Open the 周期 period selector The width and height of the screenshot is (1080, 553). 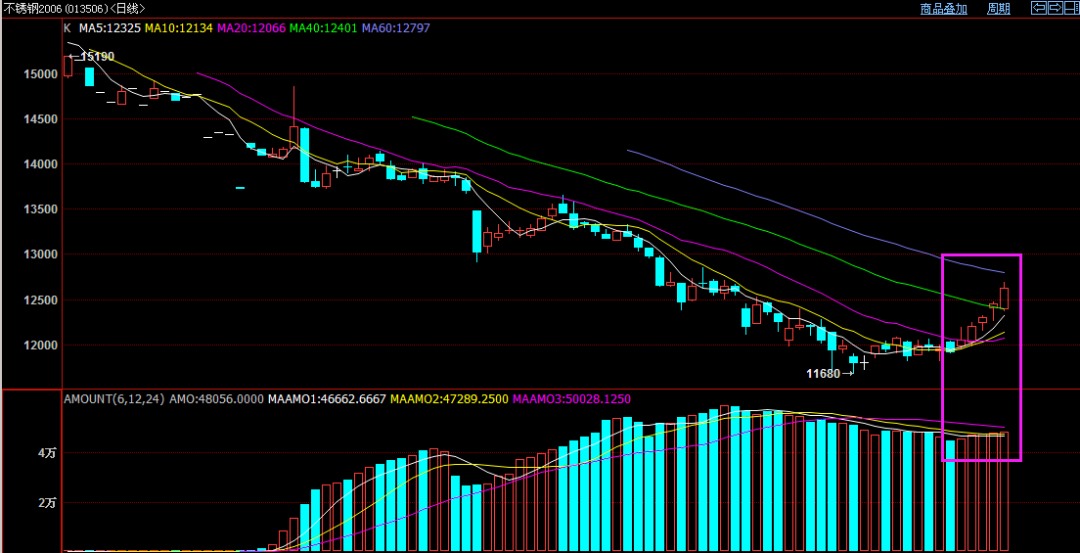coord(998,9)
